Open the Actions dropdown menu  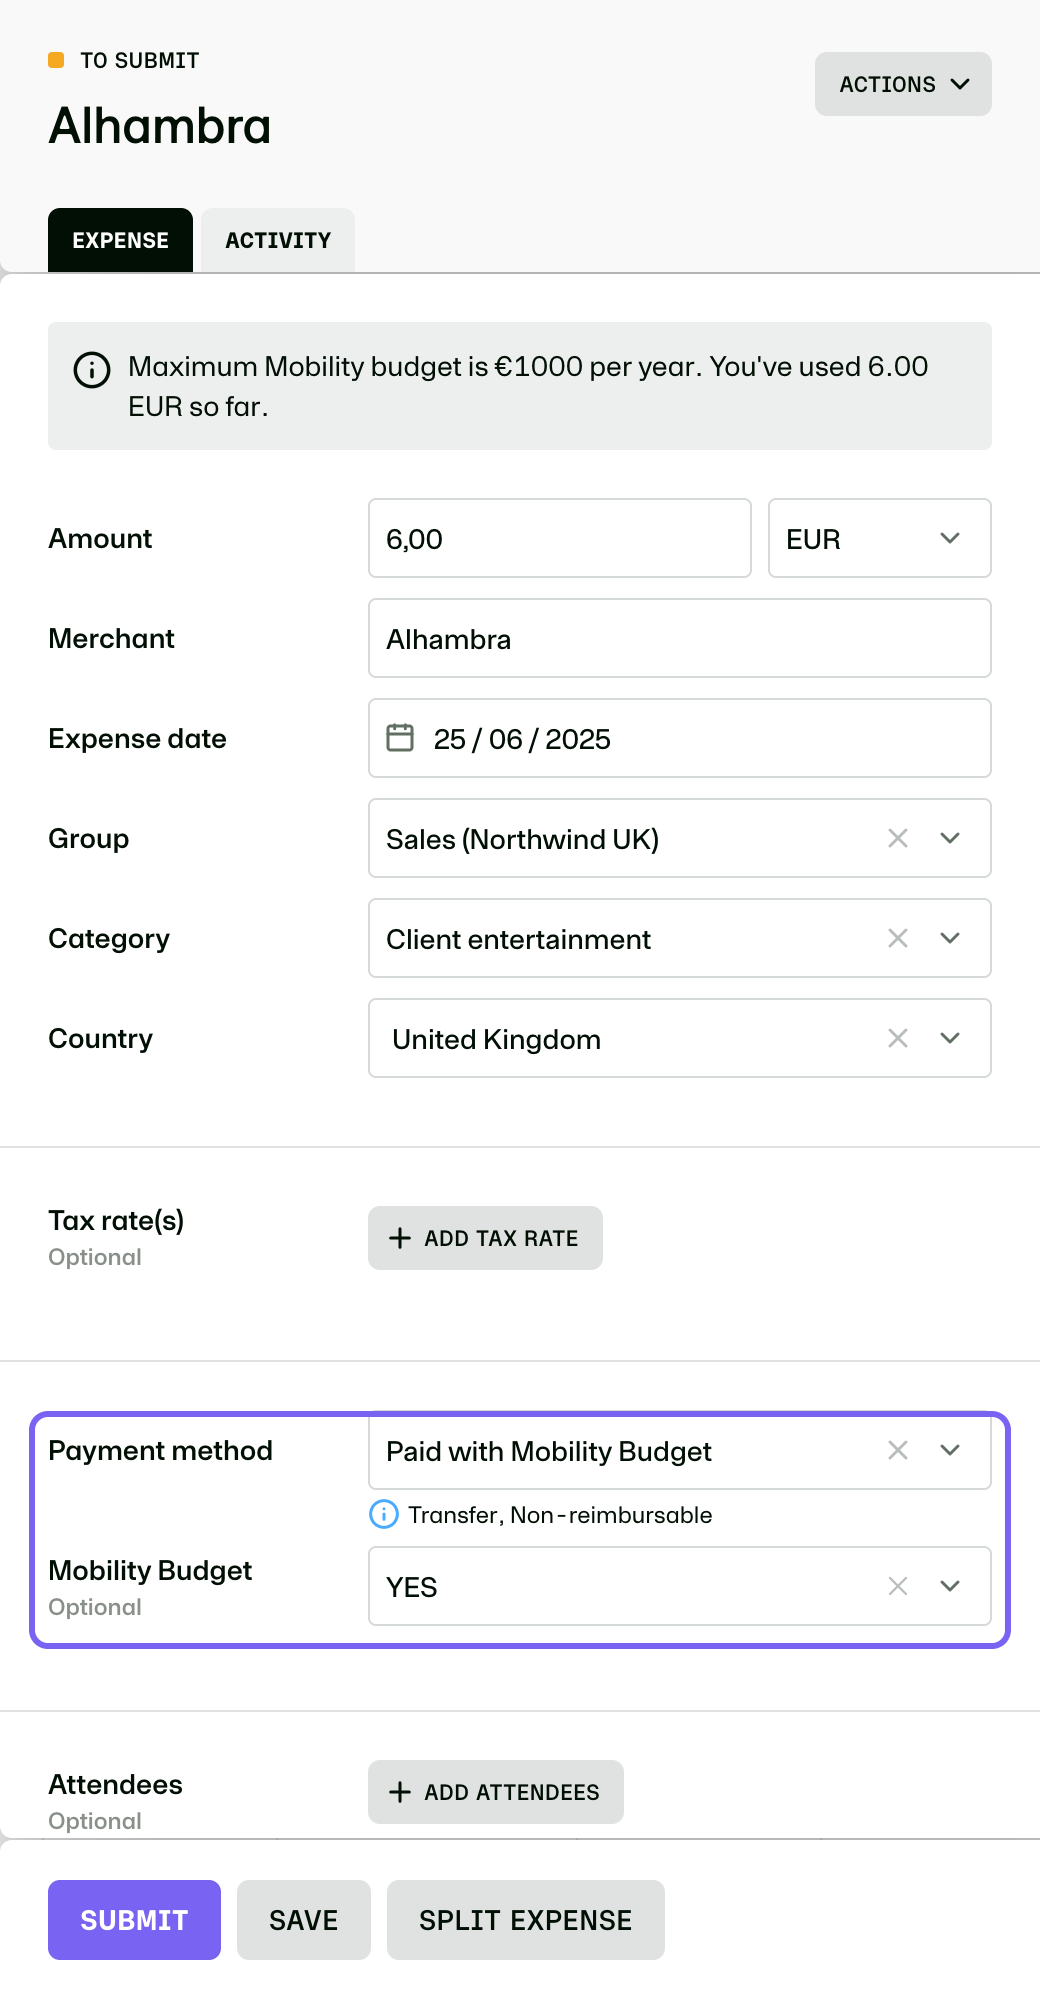pyautogui.click(x=903, y=84)
